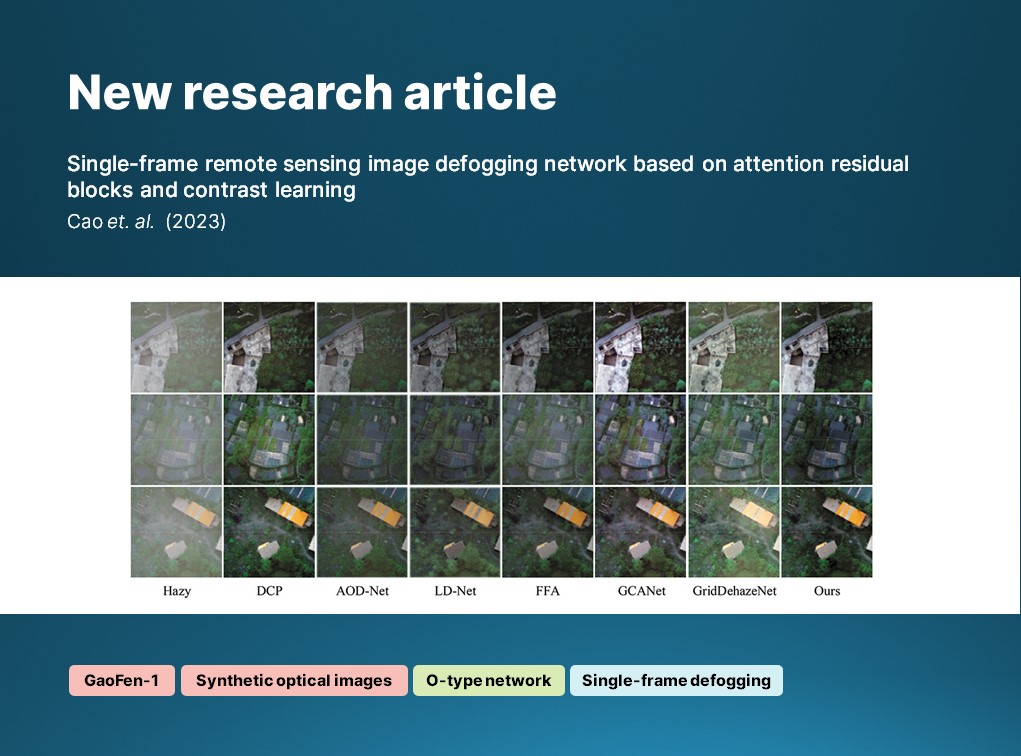
Task: Click the O-type network tag
Action: 488,680
